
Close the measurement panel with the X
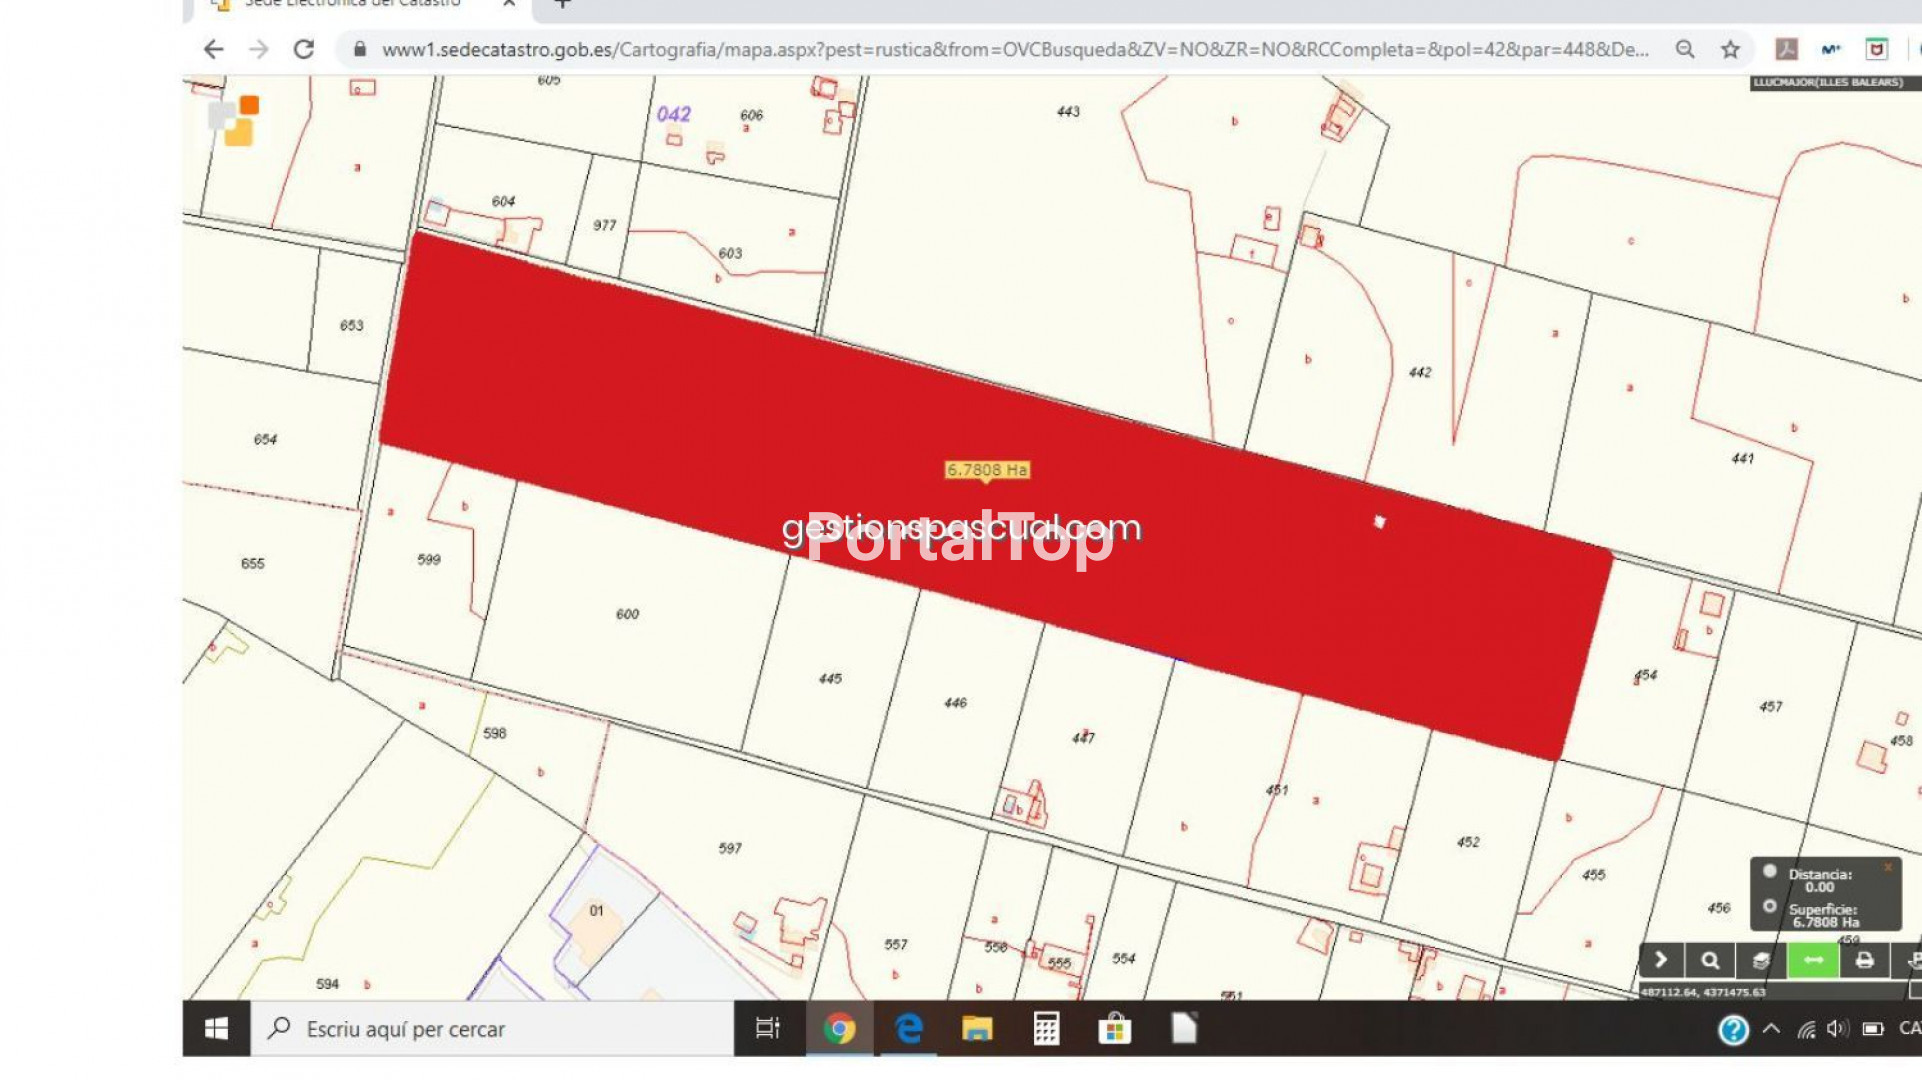click(x=1888, y=867)
